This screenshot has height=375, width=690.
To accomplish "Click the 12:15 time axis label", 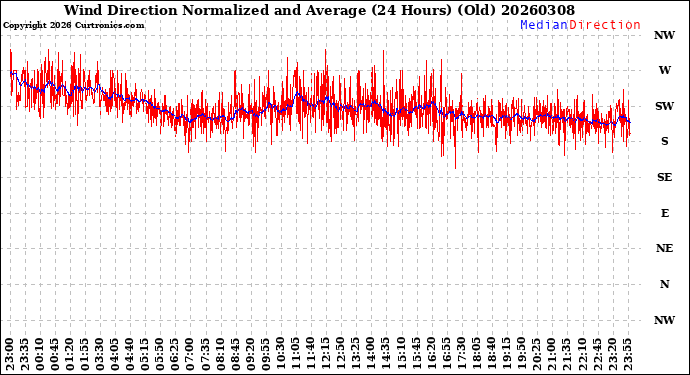I will click(x=326, y=355).
